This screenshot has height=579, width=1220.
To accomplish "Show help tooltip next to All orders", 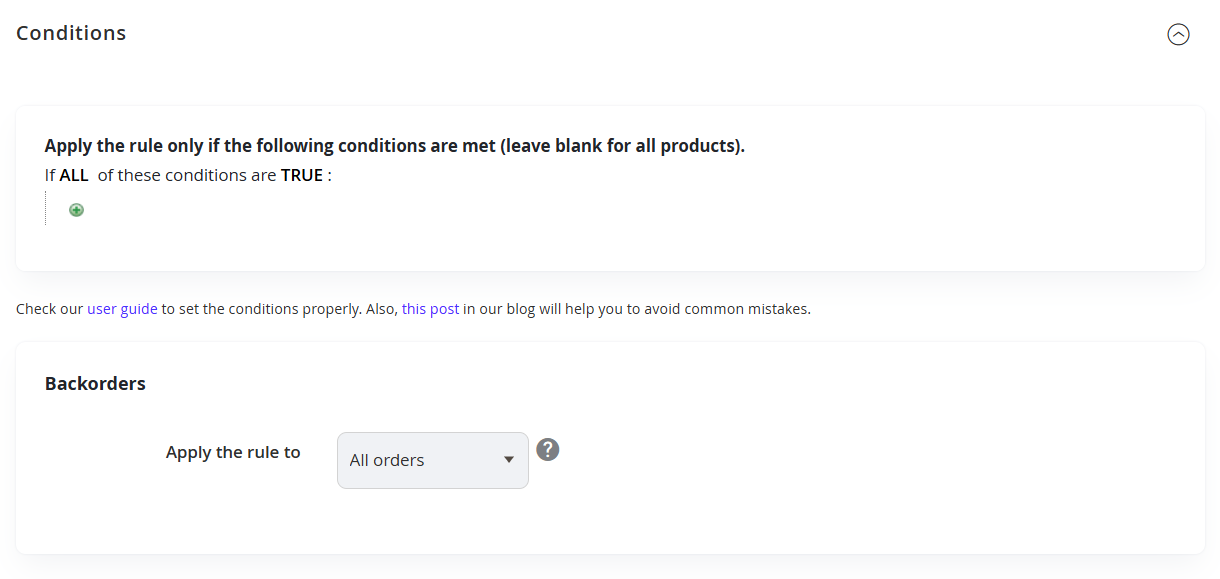I will (548, 450).
